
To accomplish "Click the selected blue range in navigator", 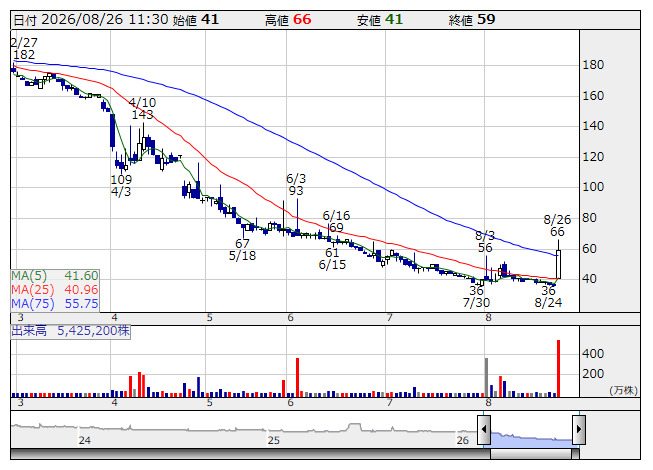I will click(531, 438).
